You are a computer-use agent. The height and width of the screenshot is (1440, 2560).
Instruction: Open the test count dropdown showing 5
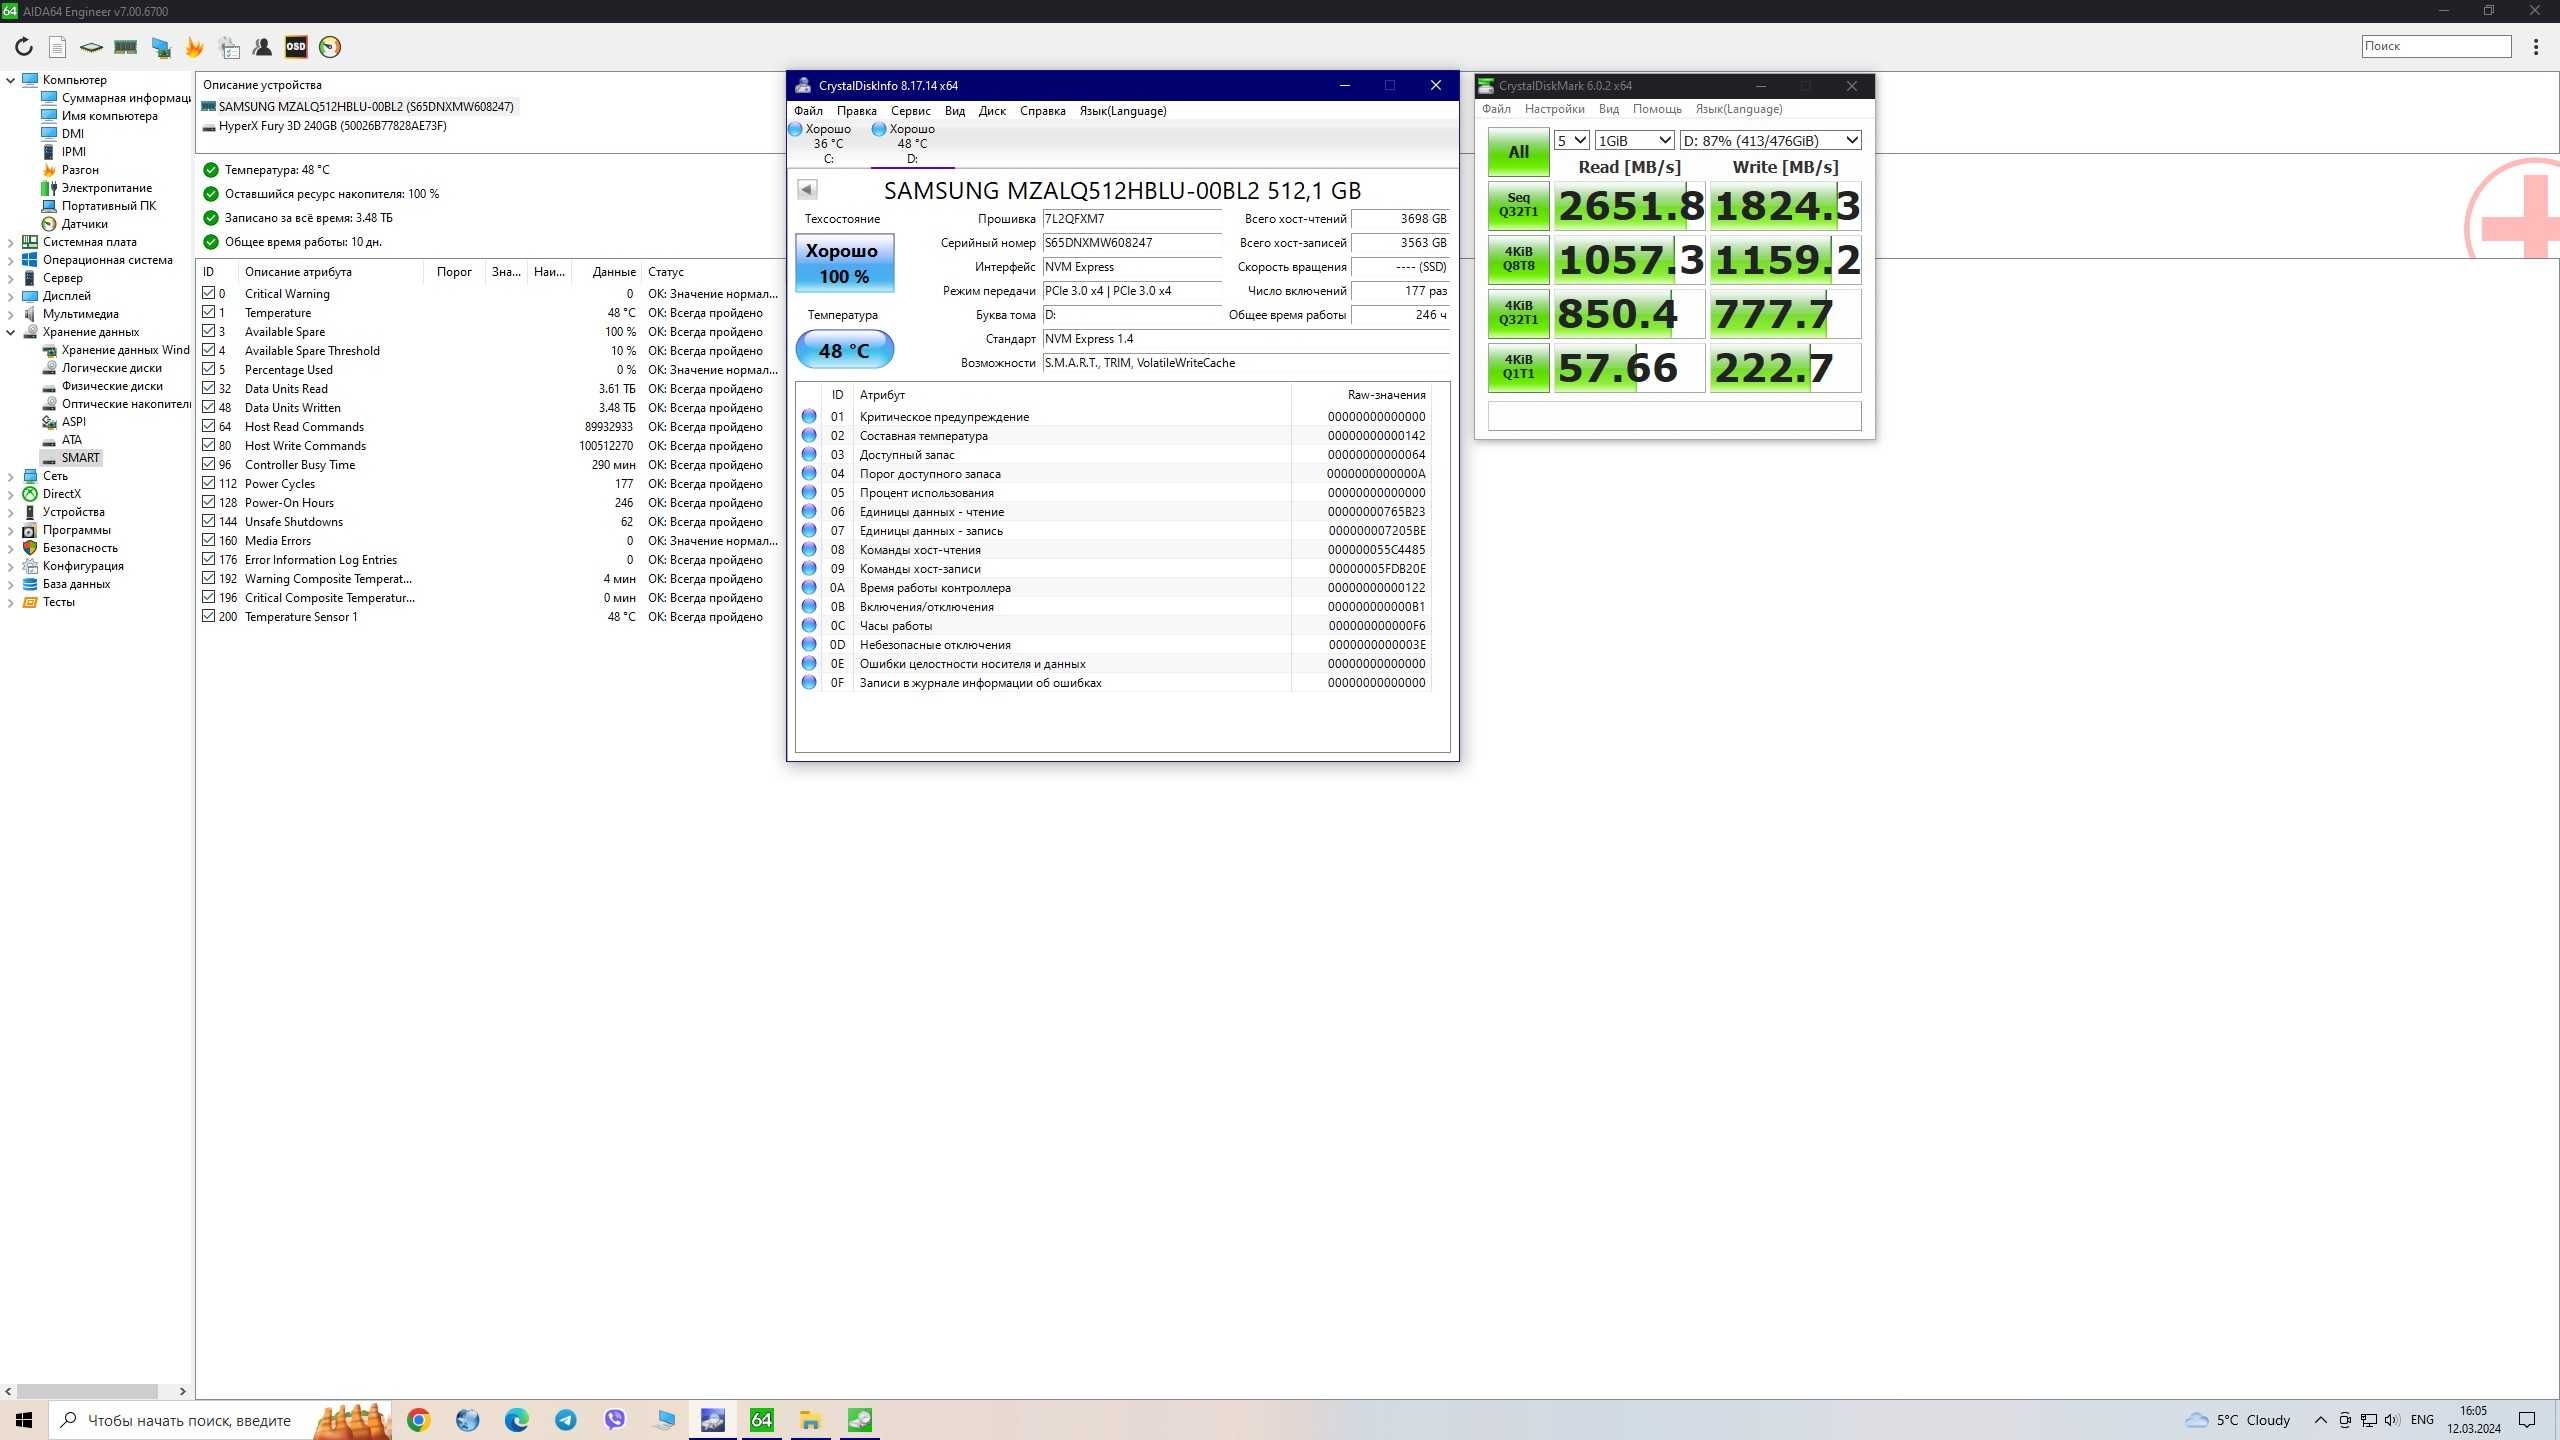tap(1572, 140)
